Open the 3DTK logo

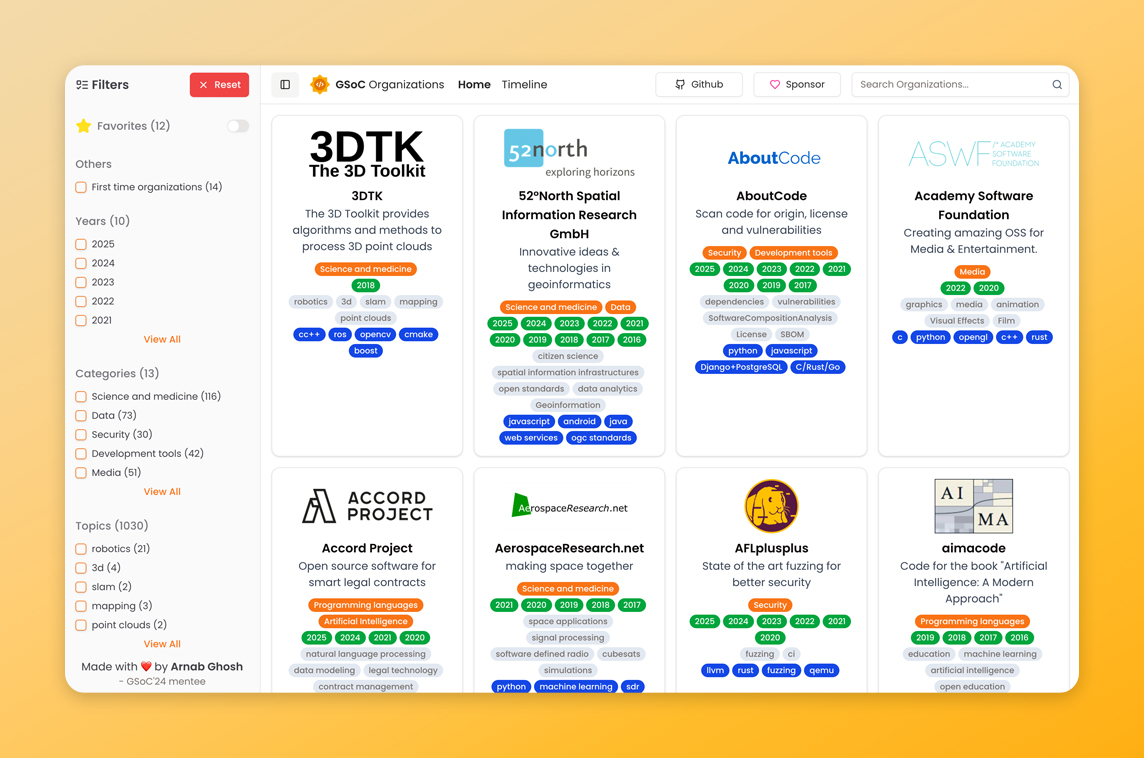tap(367, 154)
